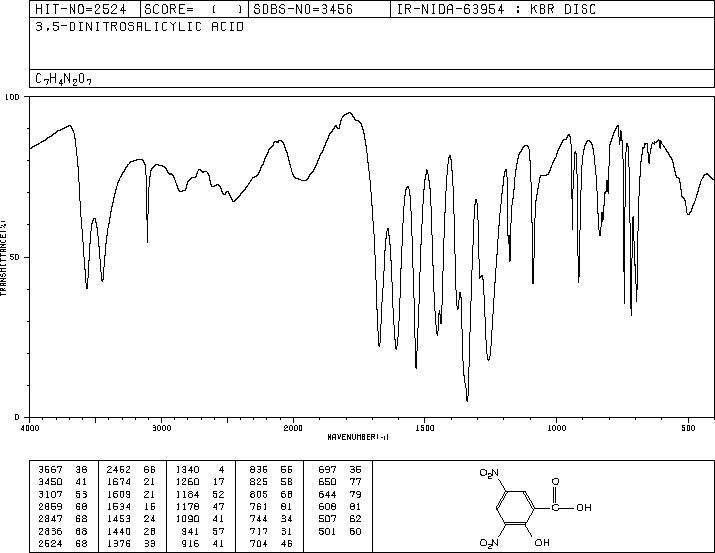Click peak table entry 644
Image resolution: width=715 pixels, height=553 pixels.
point(327,494)
